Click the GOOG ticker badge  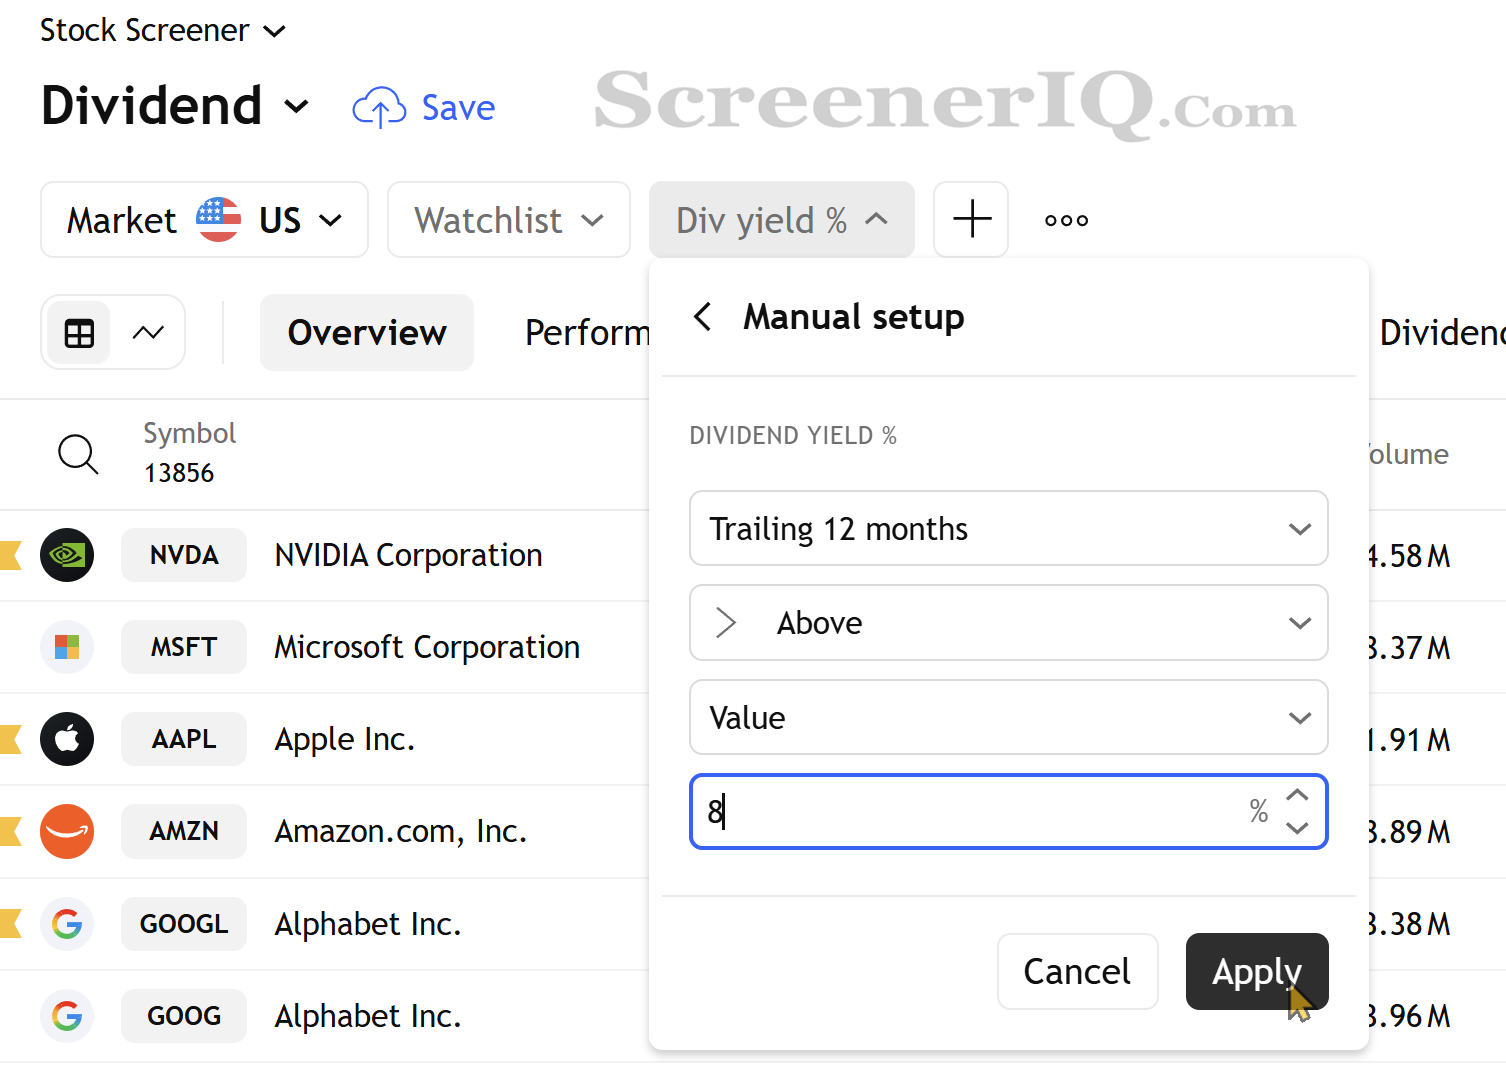[184, 1015]
